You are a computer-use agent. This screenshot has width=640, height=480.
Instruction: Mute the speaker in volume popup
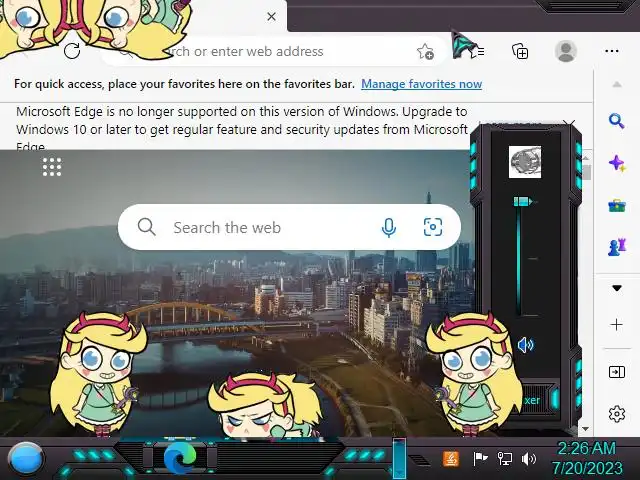[x=525, y=345]
